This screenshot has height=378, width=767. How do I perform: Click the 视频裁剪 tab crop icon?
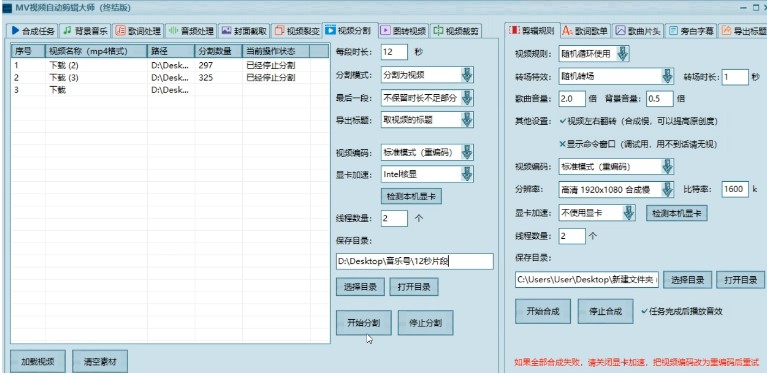pyautogui.click(x=439, y=31)
